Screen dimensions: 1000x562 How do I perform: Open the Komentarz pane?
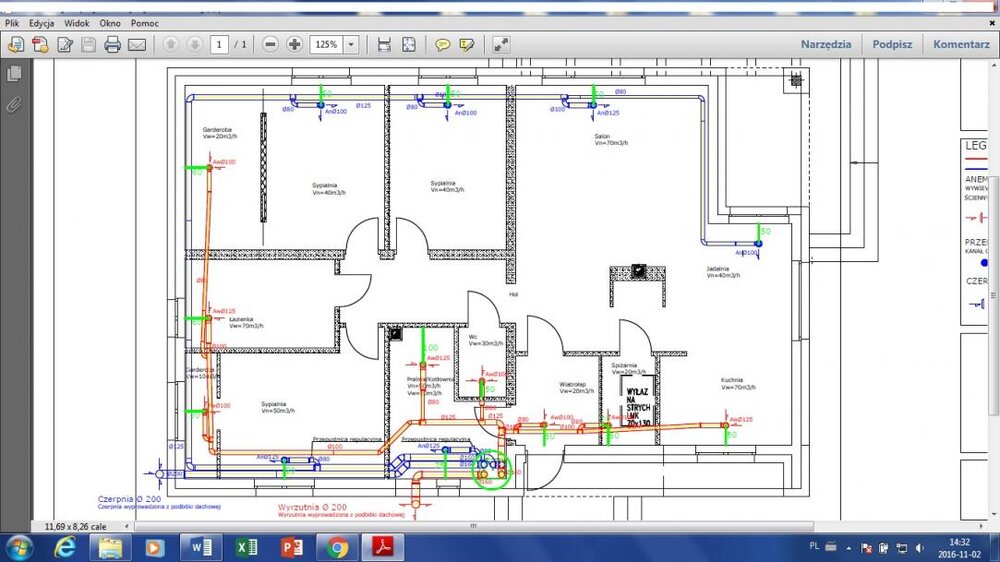[x=961, y=44]
